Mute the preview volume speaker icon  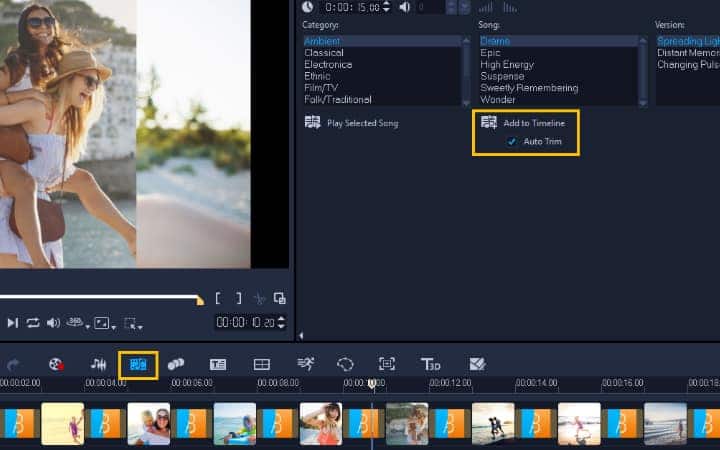[53, 323]
